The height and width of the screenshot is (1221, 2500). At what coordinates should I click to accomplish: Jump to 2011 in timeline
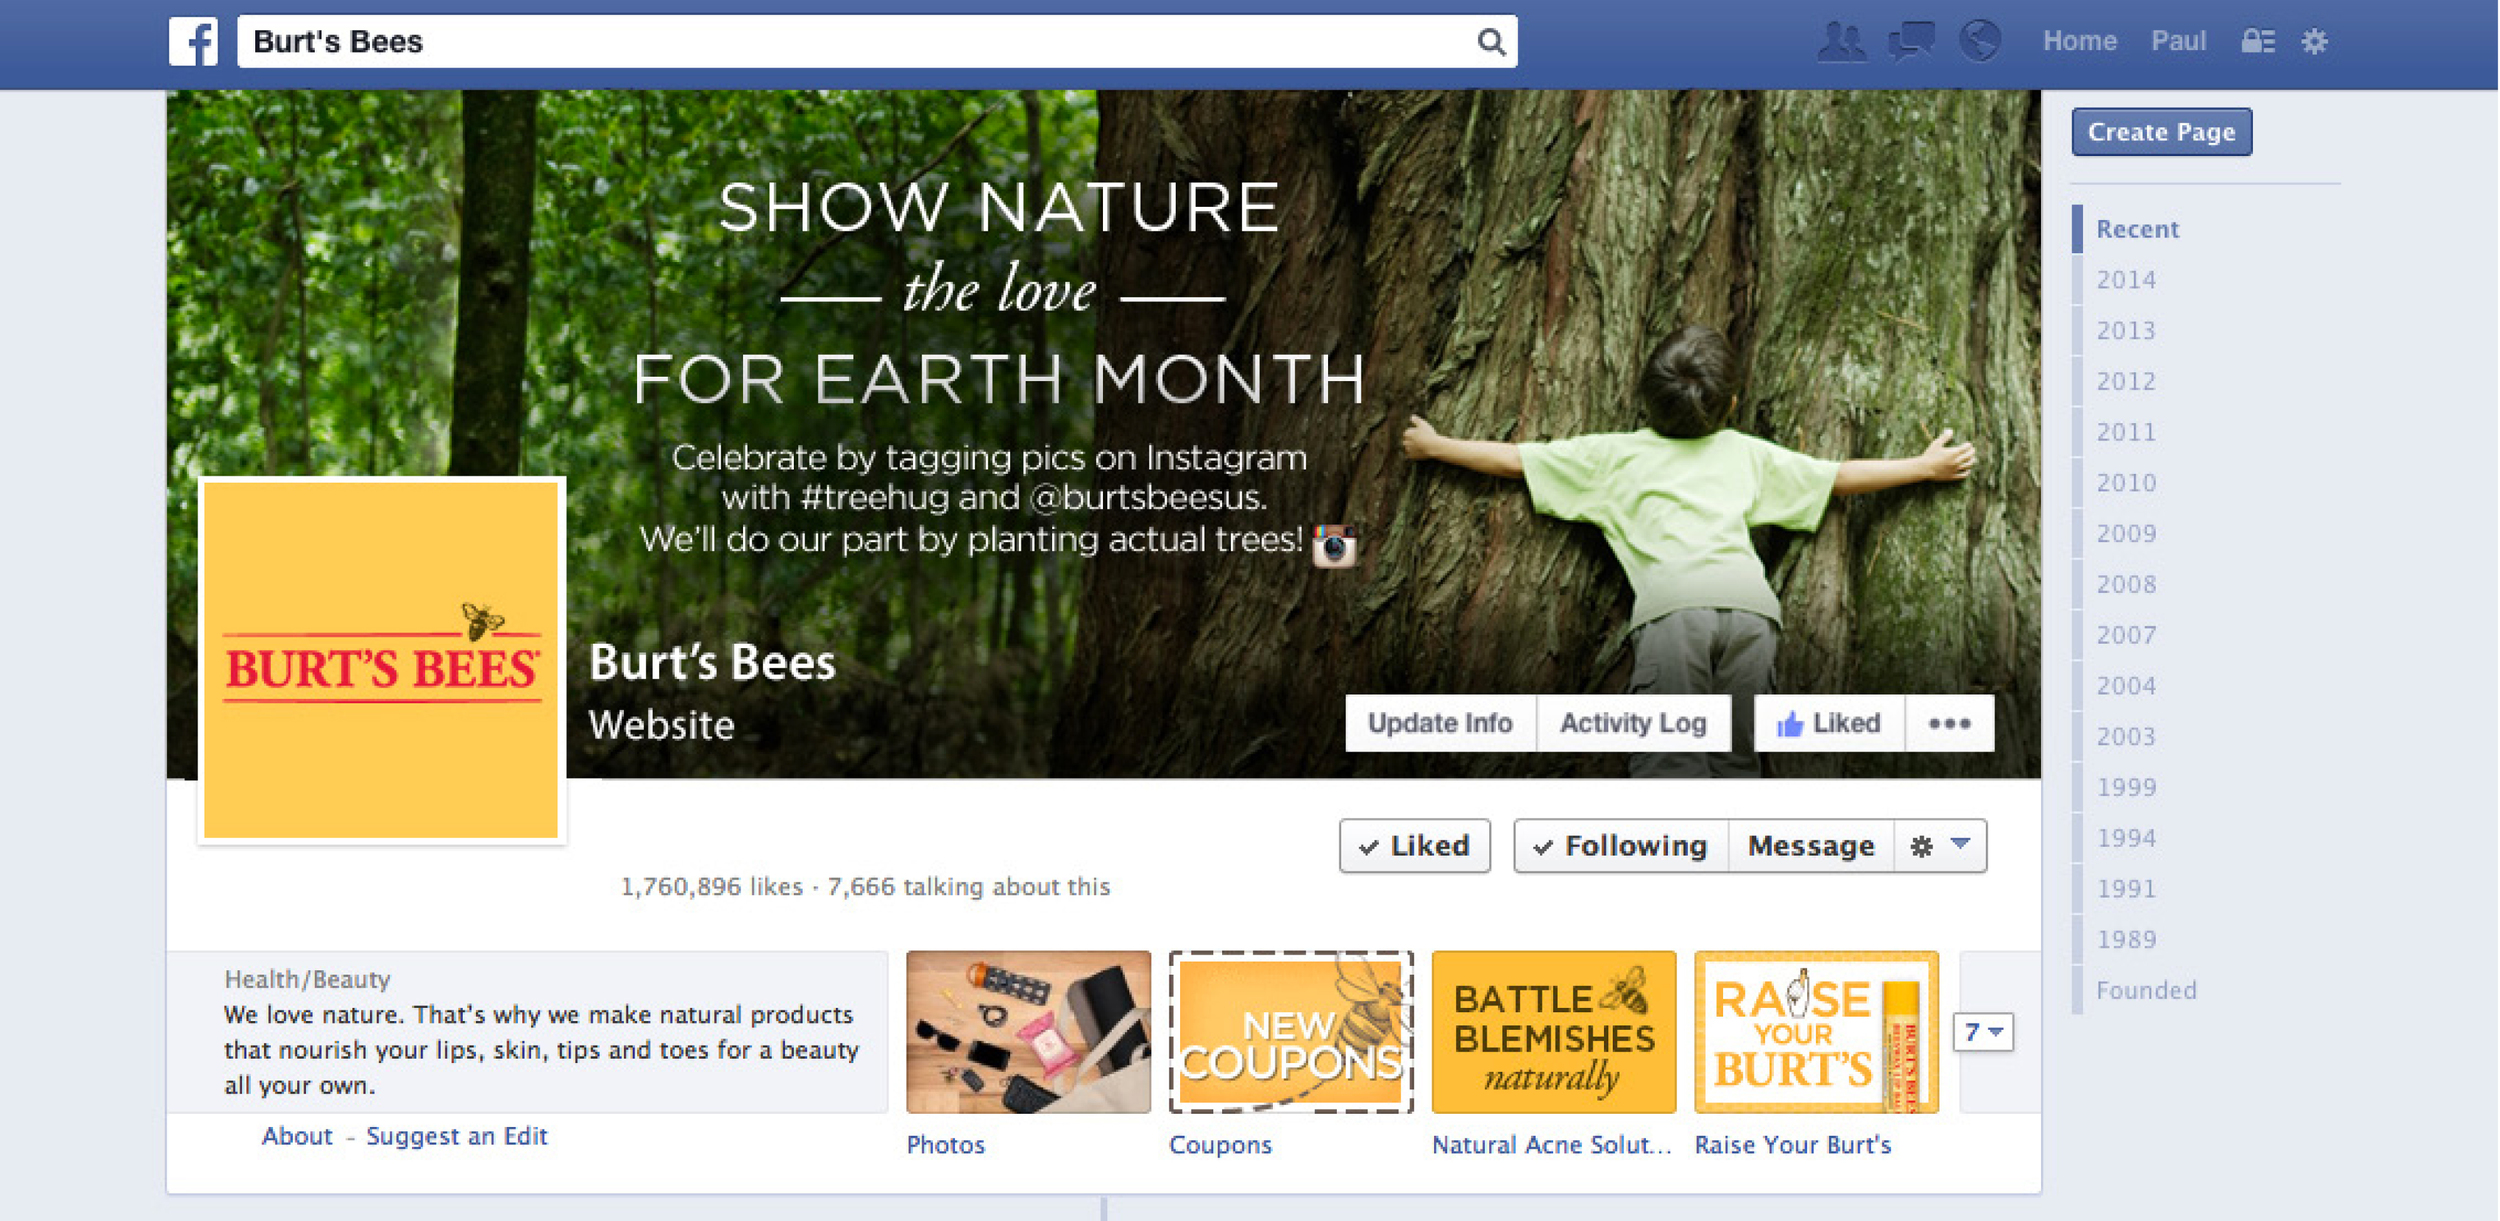pos(2126,432)
